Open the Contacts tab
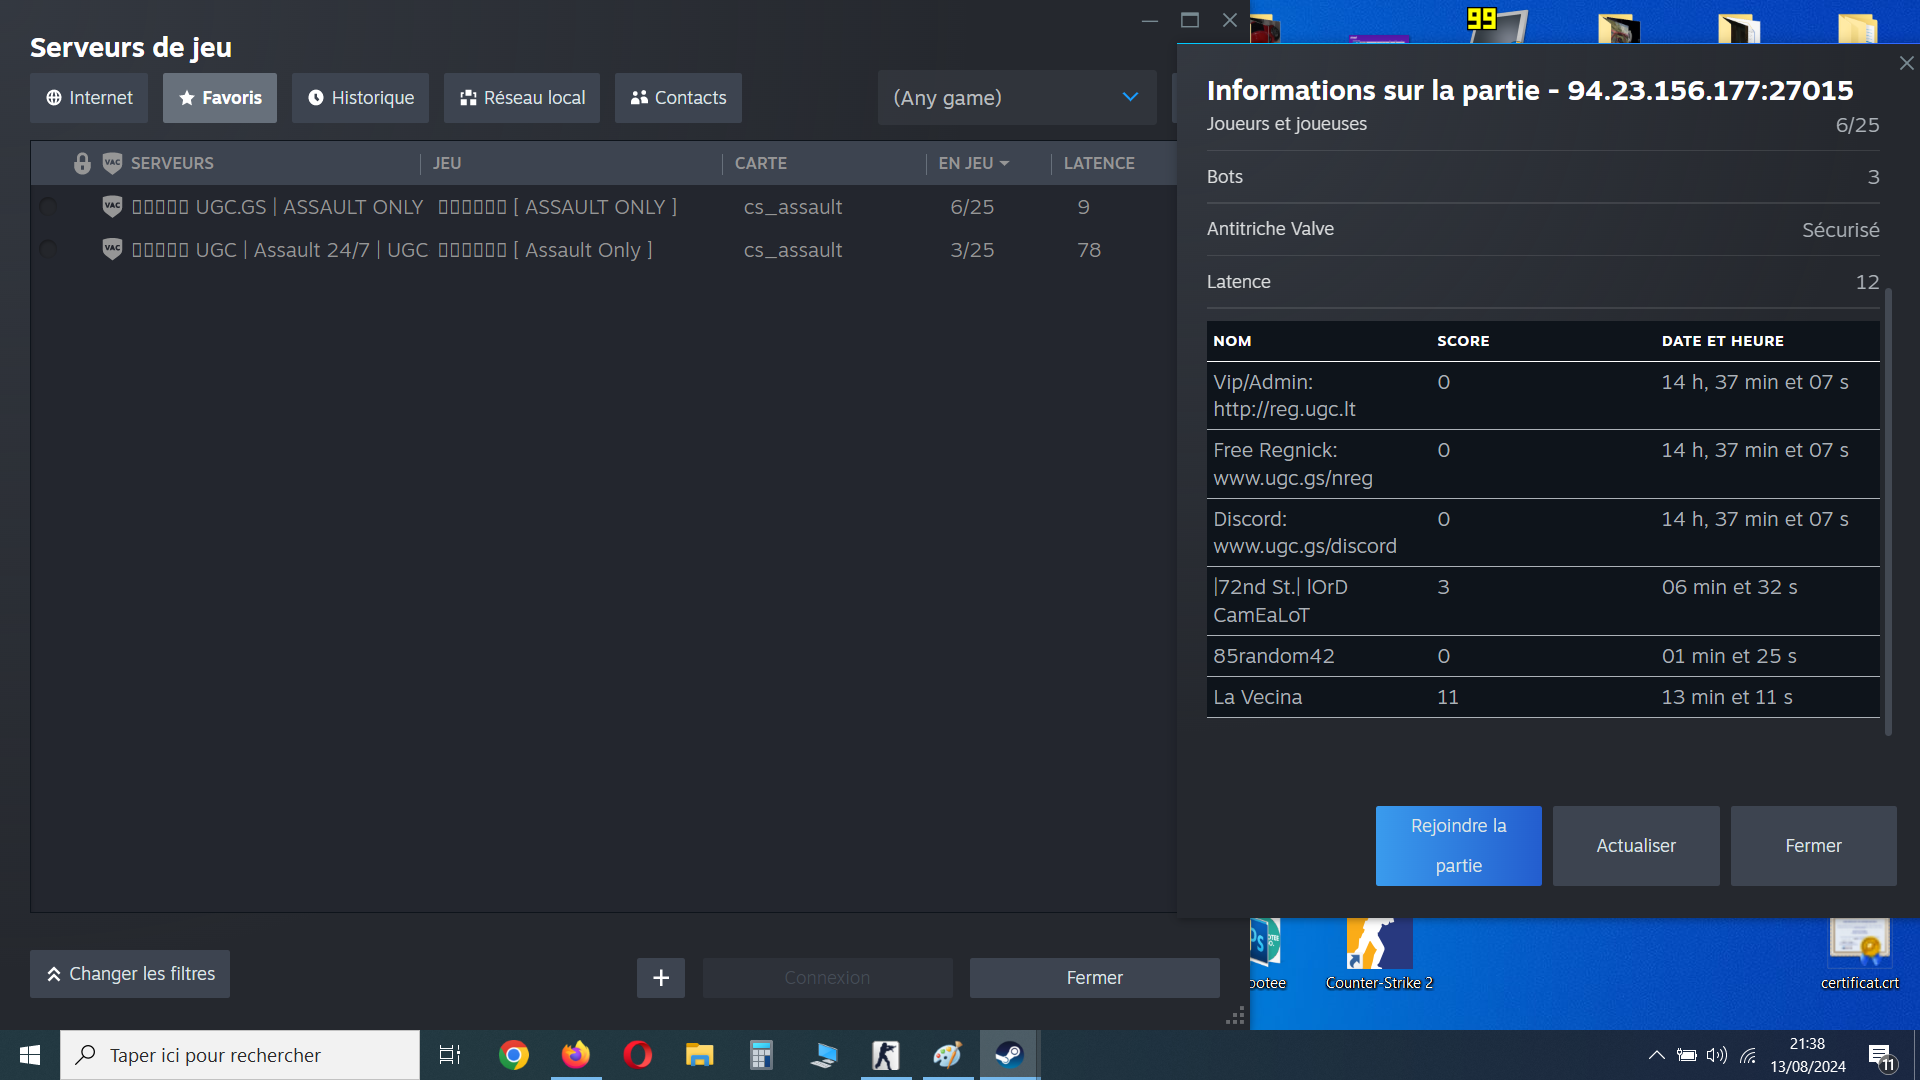 coord(678,98)
